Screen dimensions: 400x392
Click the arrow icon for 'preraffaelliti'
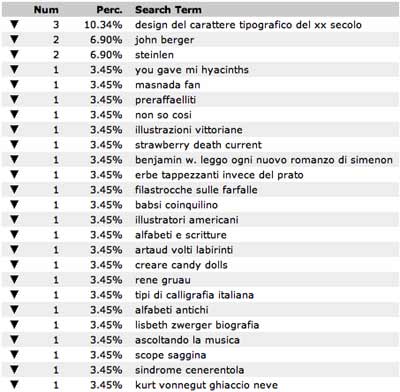[14, 99]
